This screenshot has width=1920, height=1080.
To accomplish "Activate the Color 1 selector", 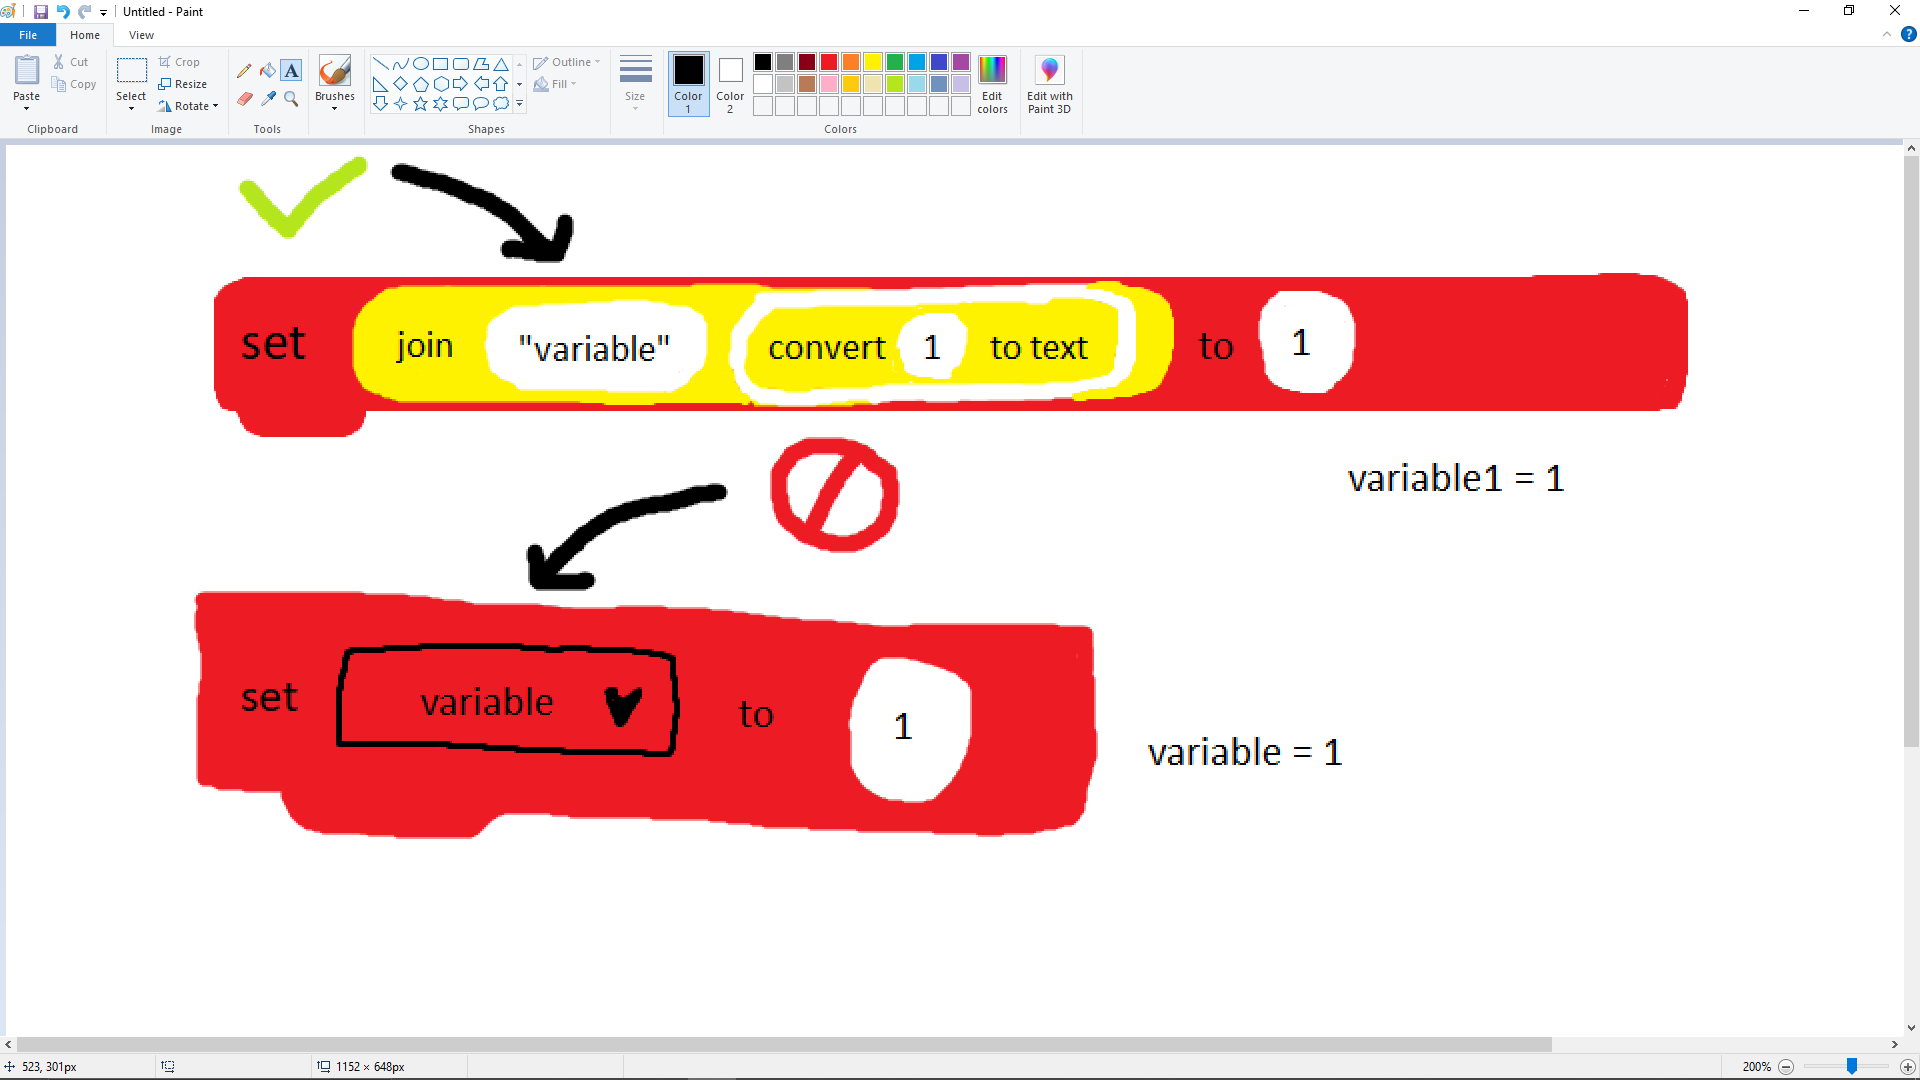I will point(688,84).
